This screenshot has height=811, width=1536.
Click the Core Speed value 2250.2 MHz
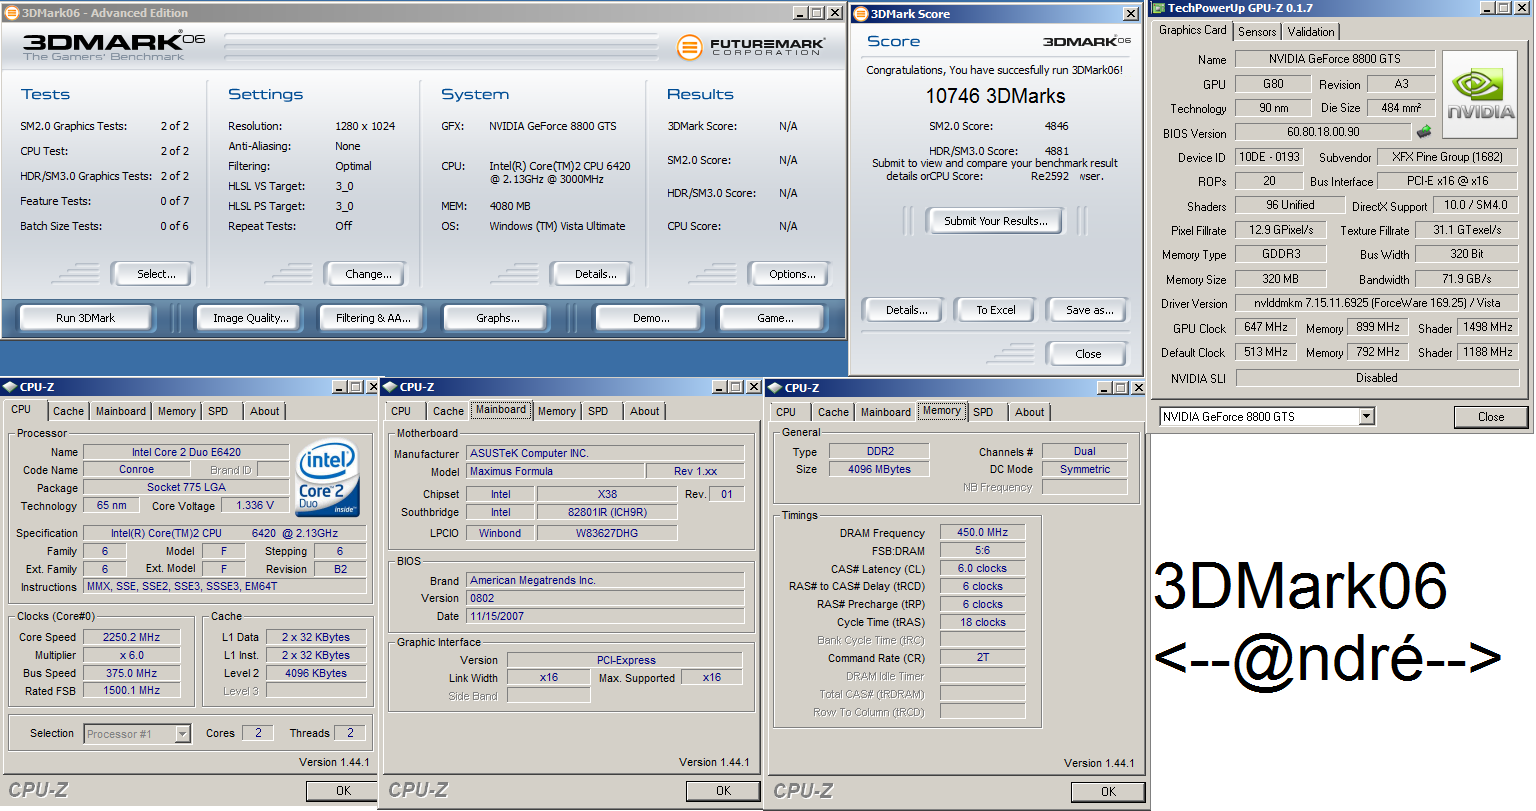point(132,637)
